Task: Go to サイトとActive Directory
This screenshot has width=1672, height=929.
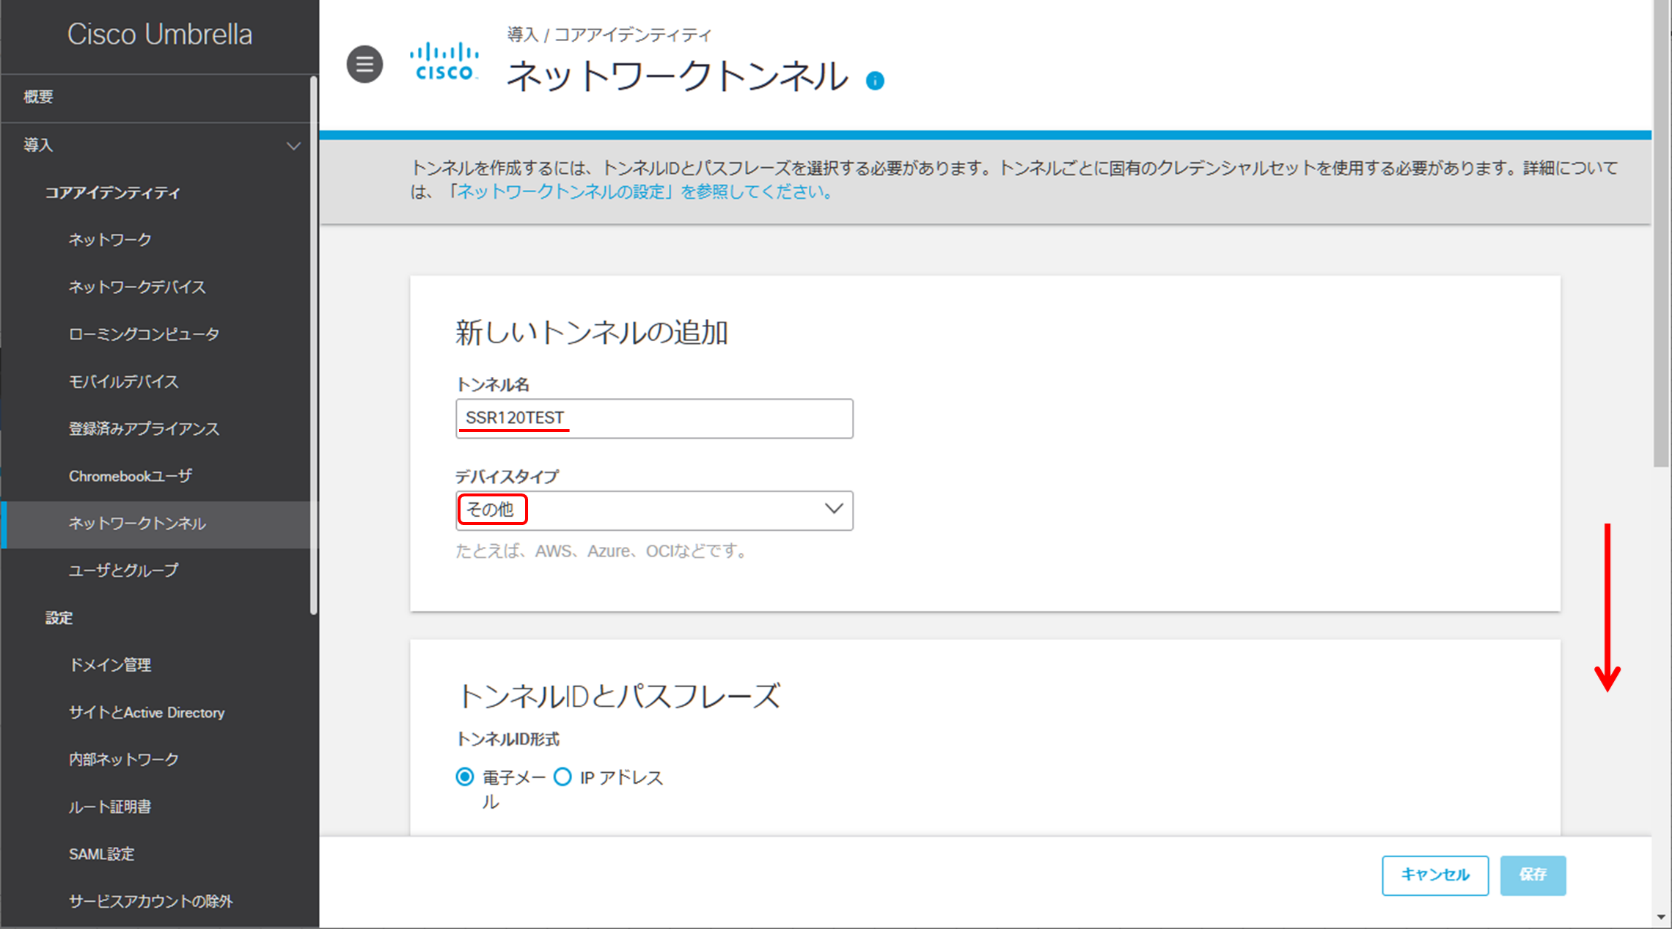Action: [x=147, y=713]
